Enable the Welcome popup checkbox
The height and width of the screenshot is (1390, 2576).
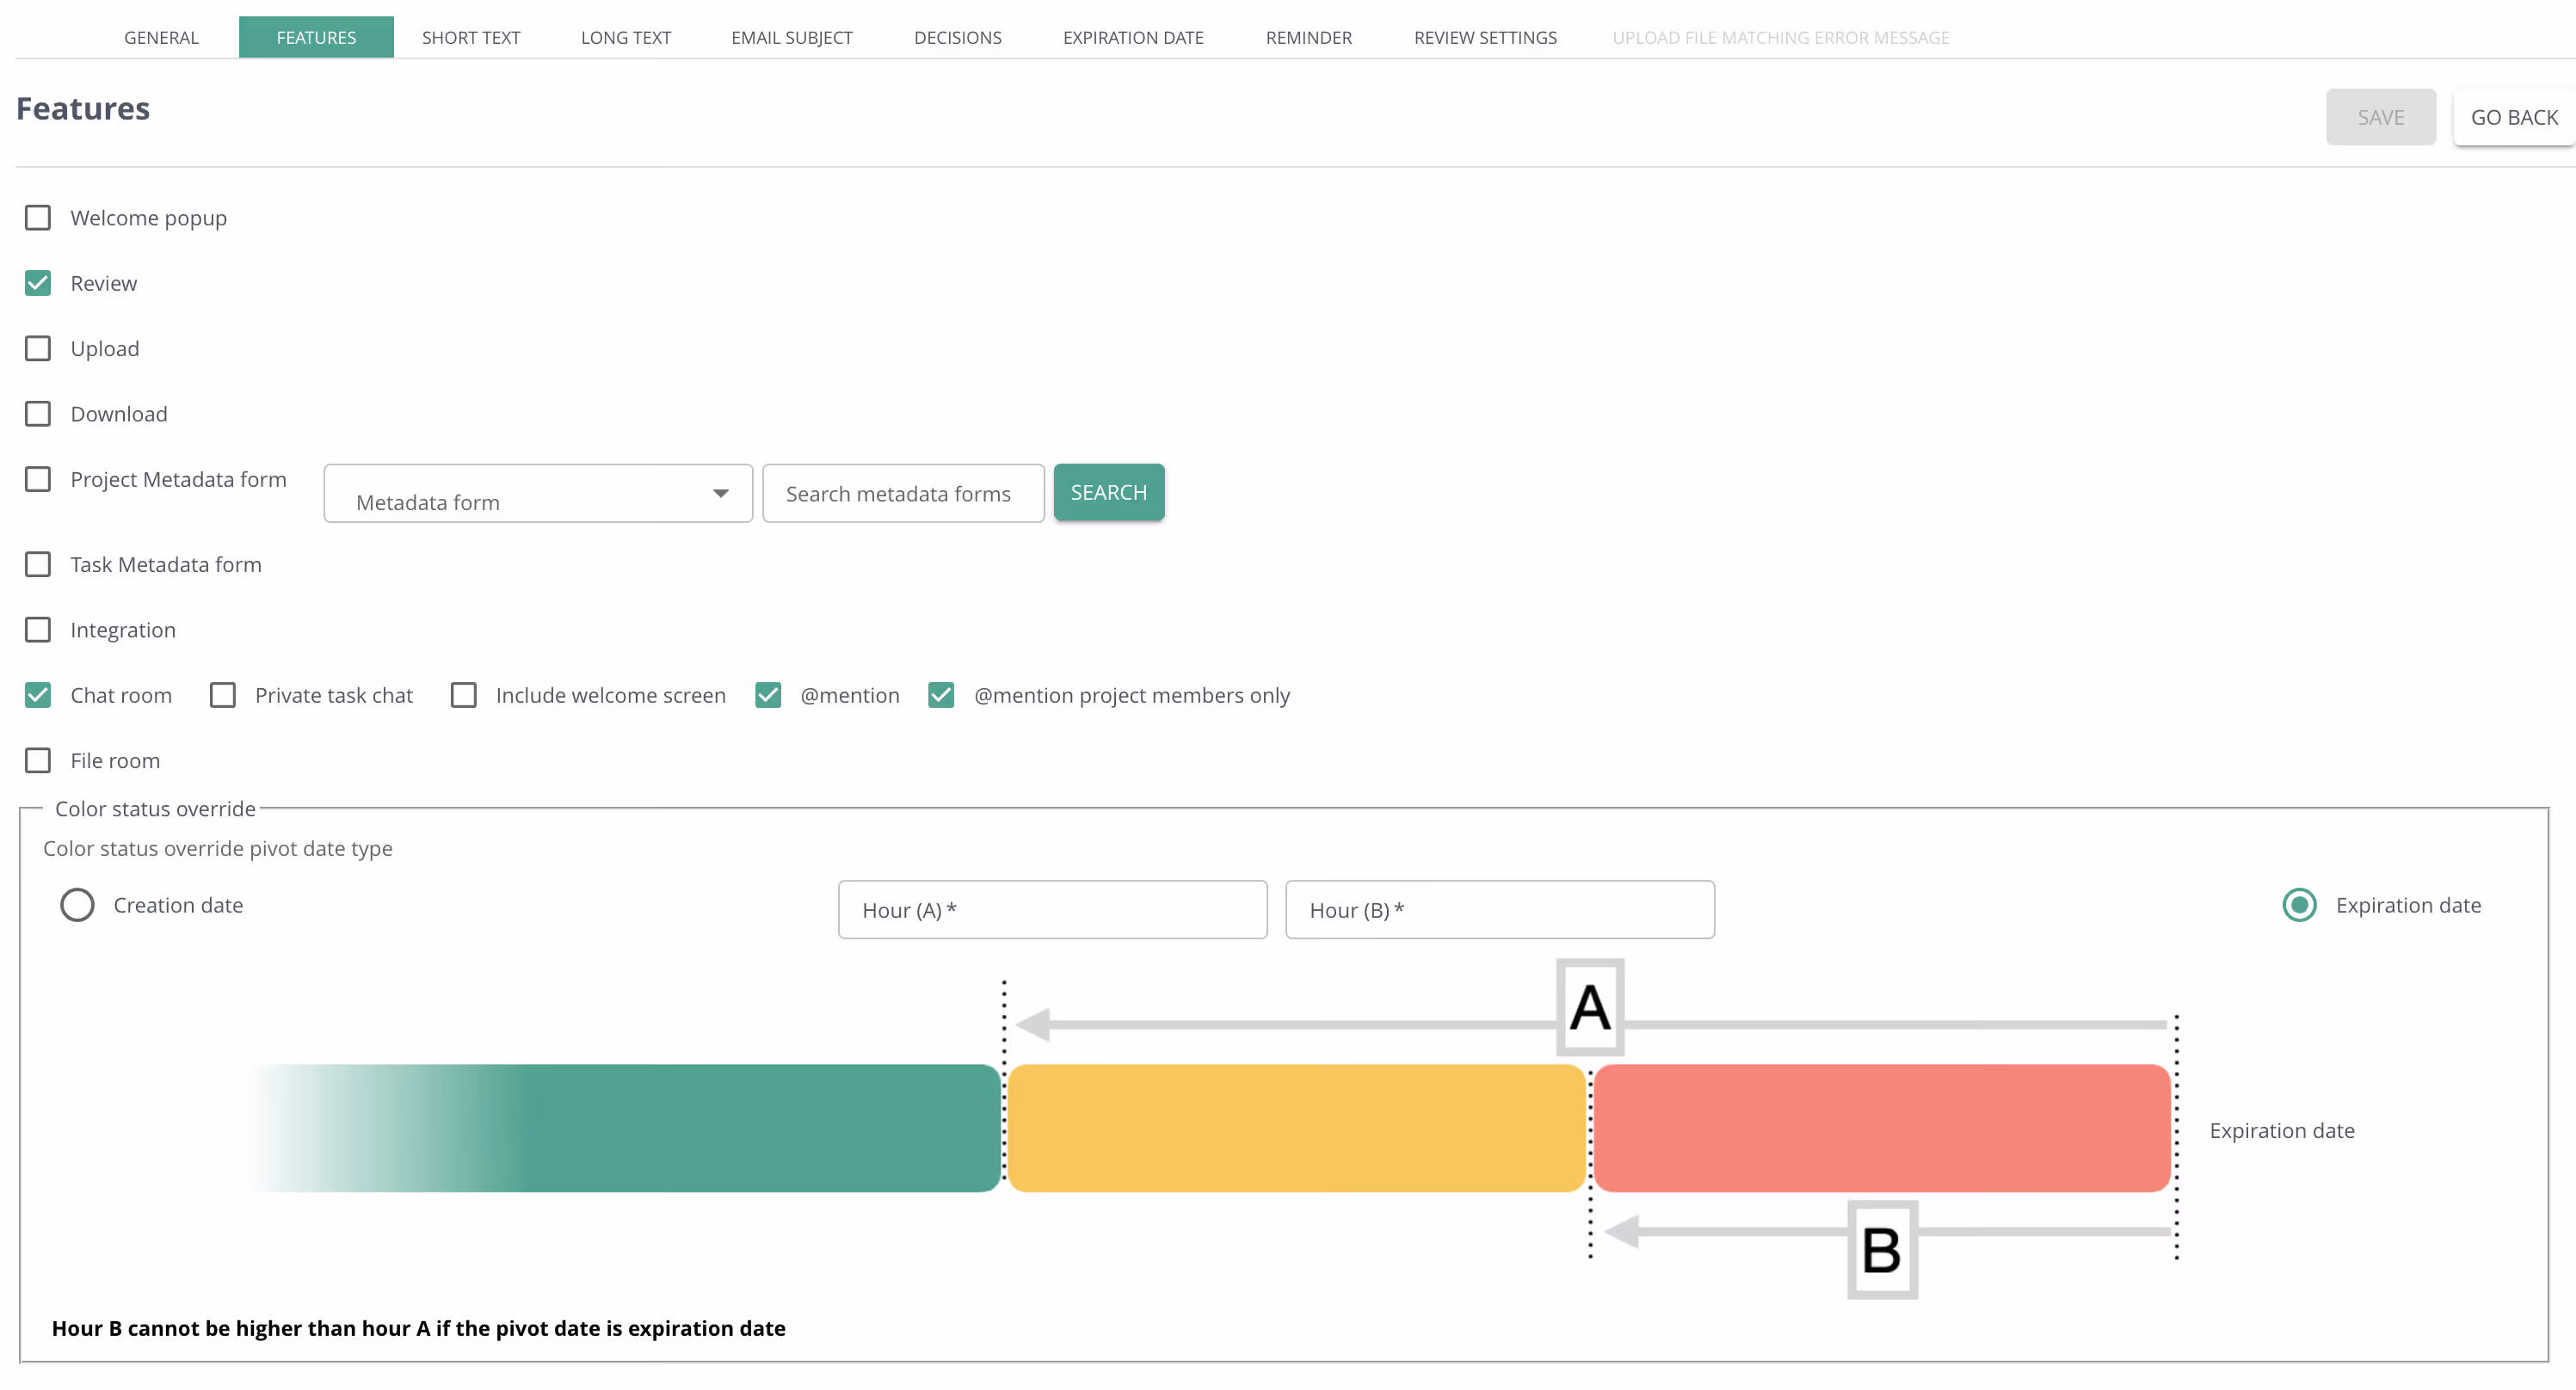click(38, 218)
